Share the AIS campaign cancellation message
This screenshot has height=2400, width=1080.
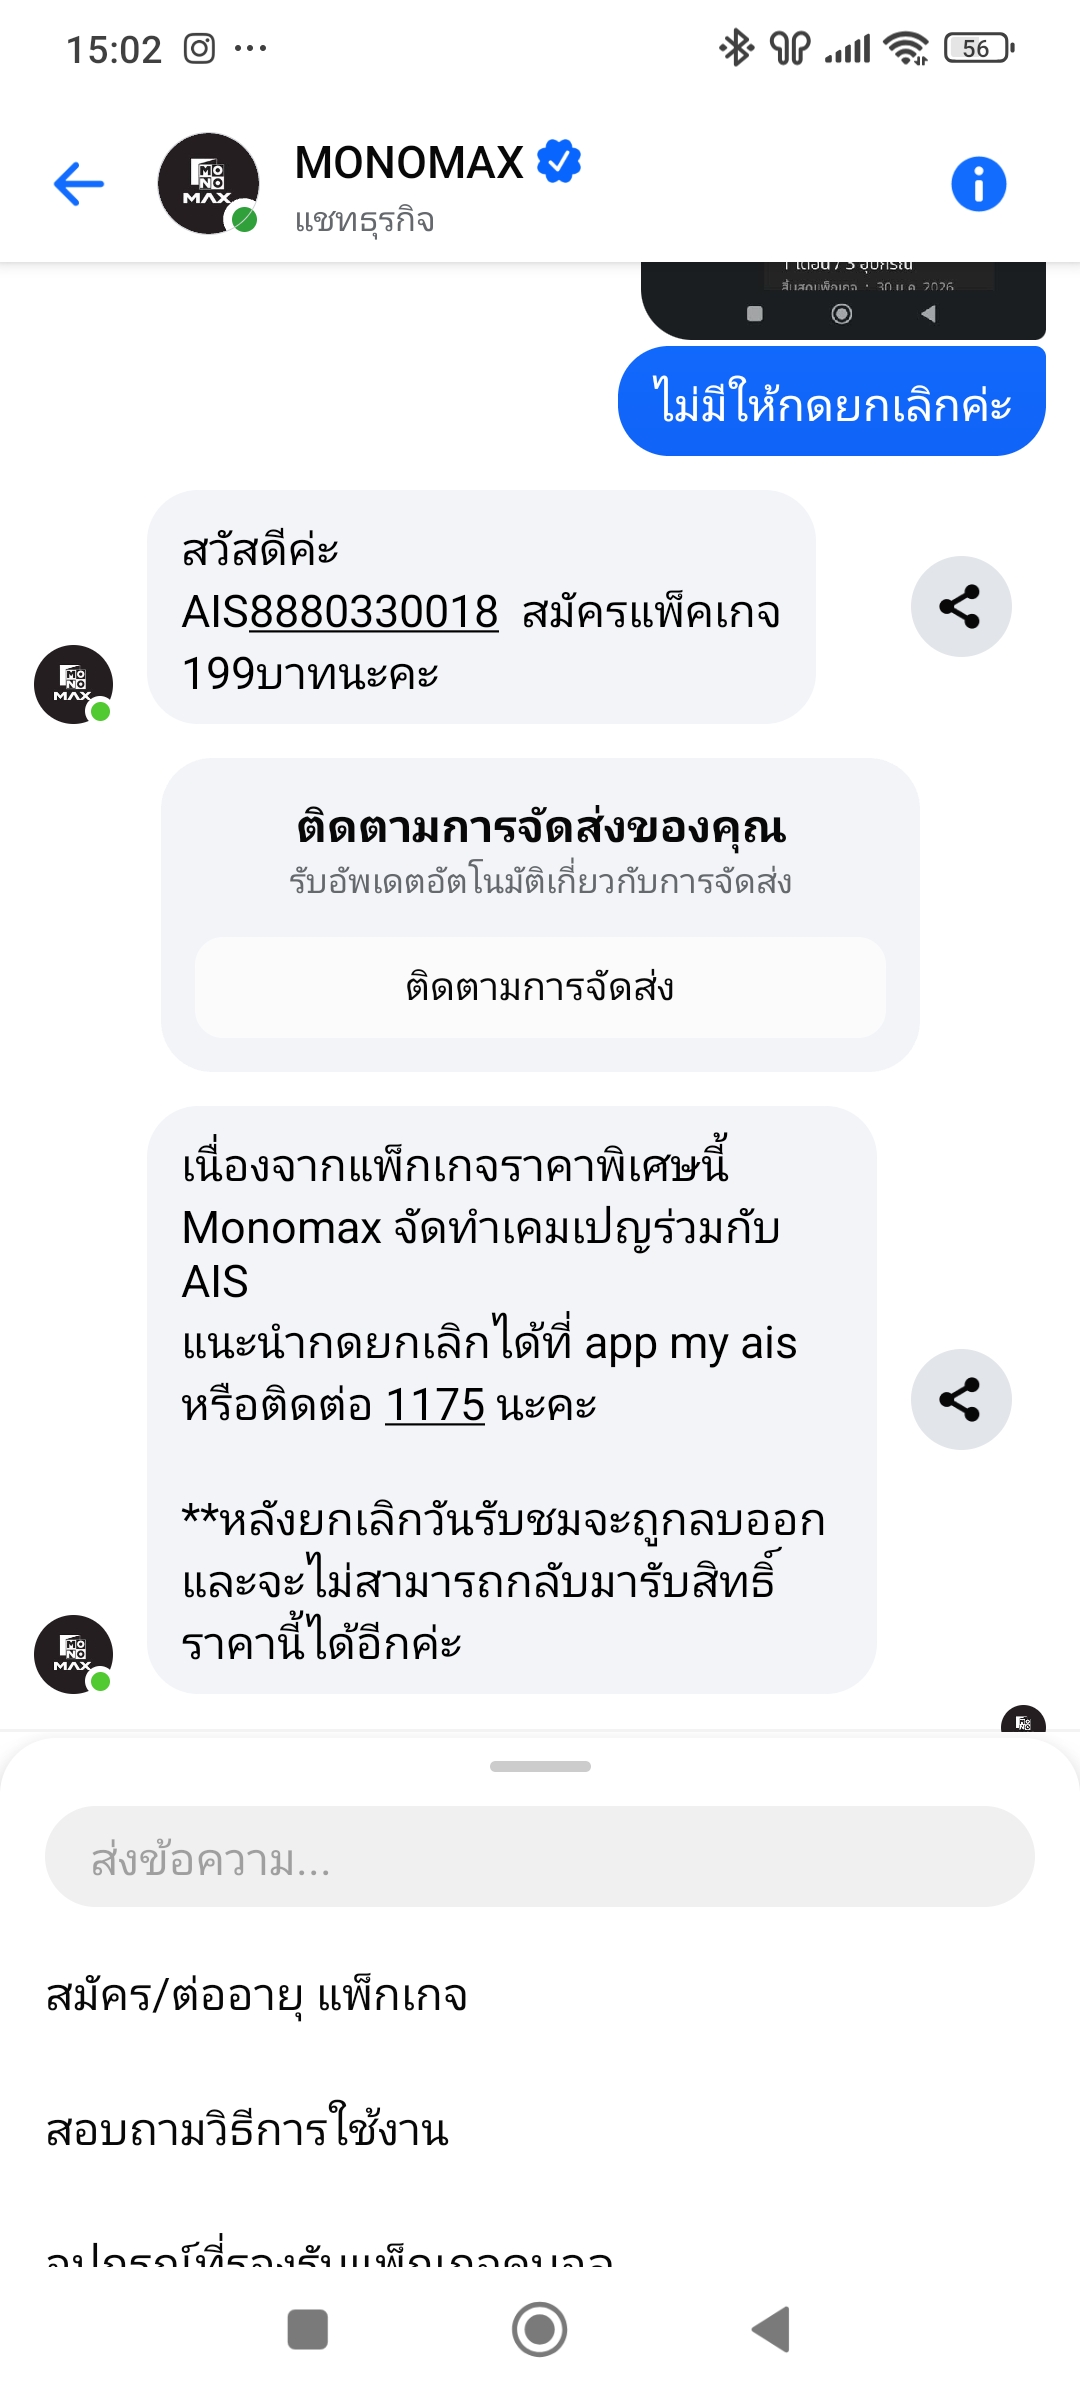[x=960, y=1399]
